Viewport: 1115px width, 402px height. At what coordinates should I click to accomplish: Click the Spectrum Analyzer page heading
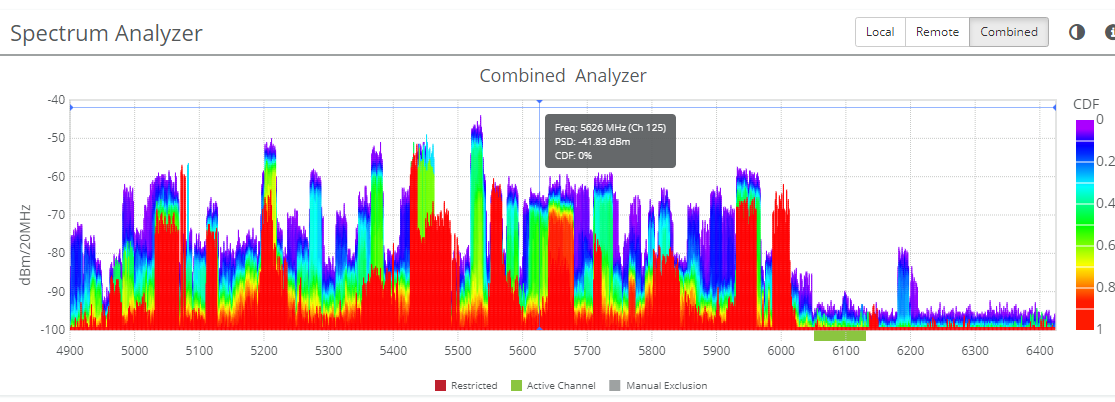tap(107, 33)
